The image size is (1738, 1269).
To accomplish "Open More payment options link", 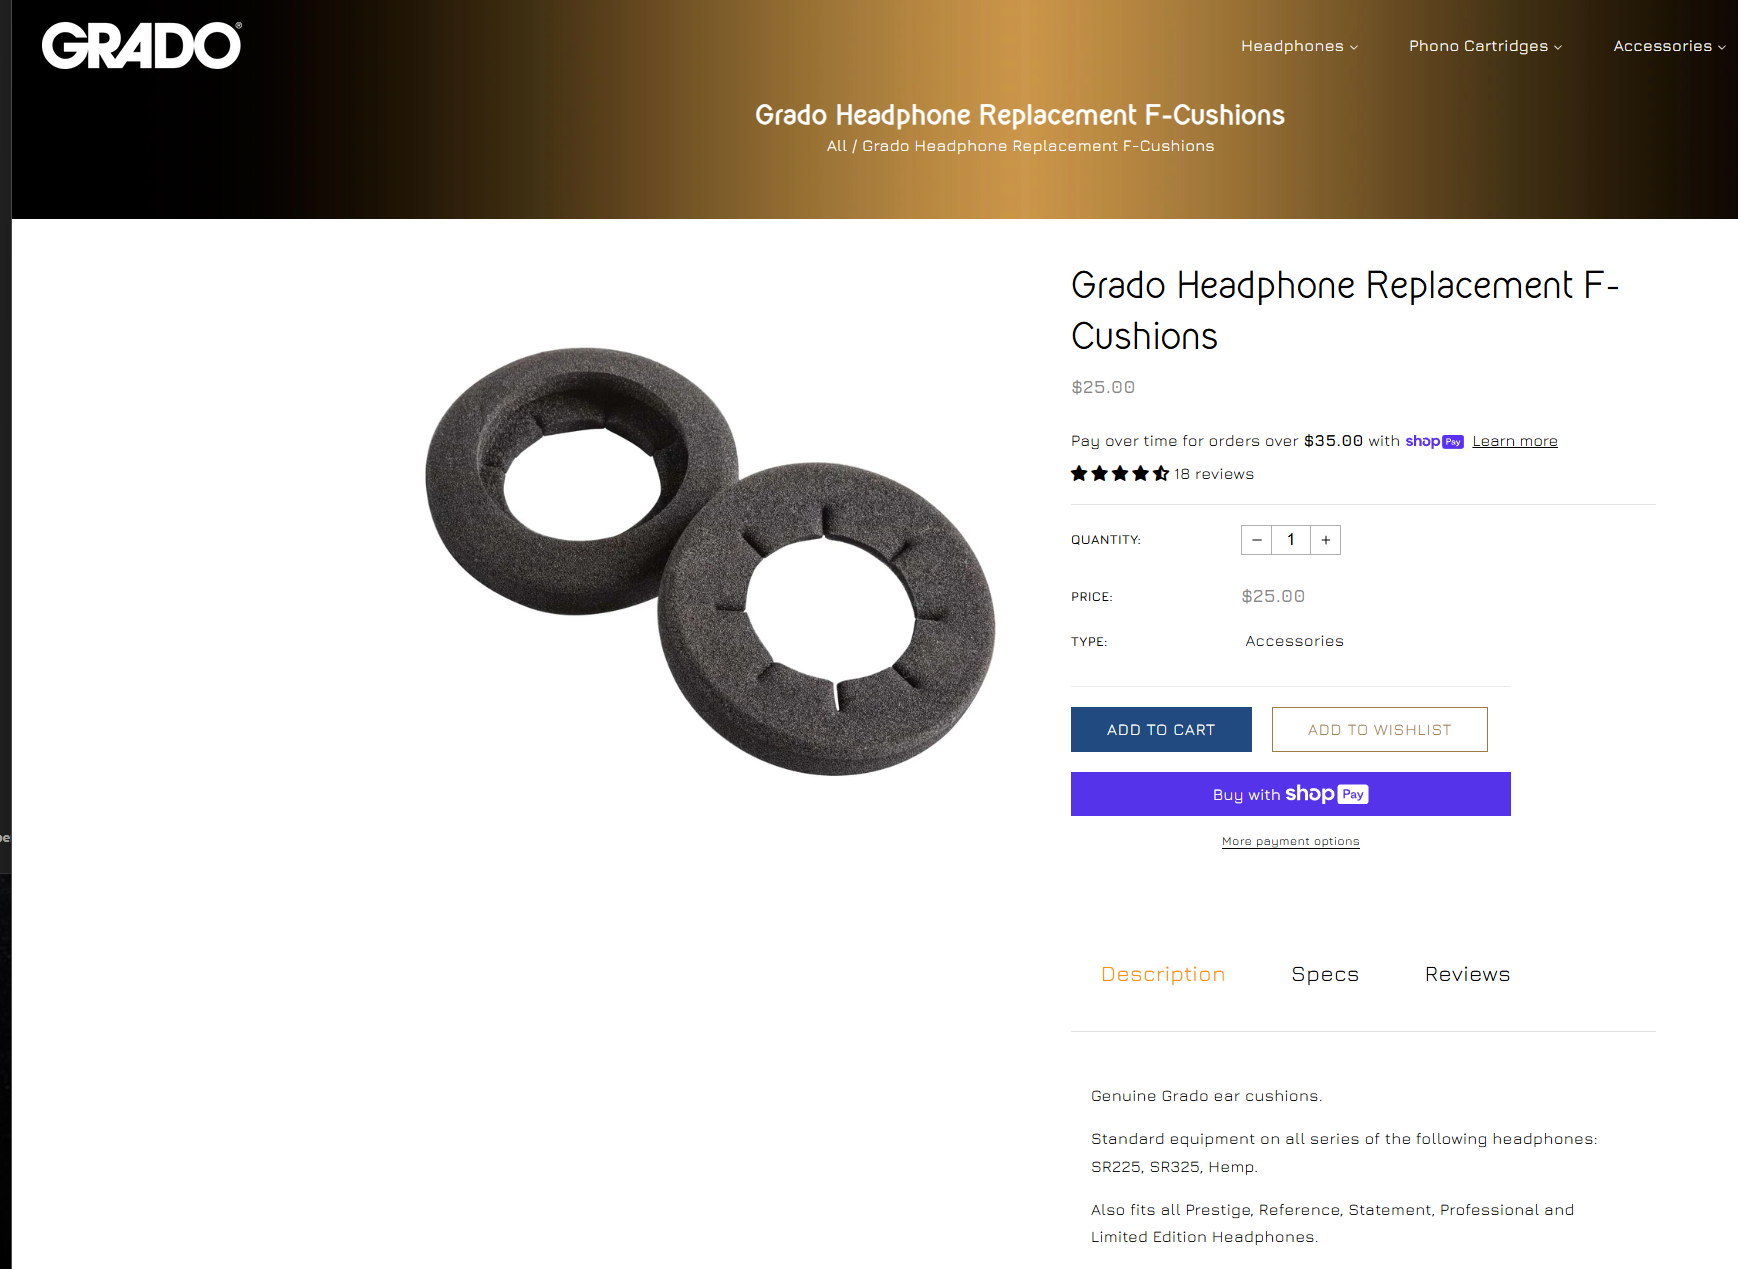I will [x=1290, y=842].
